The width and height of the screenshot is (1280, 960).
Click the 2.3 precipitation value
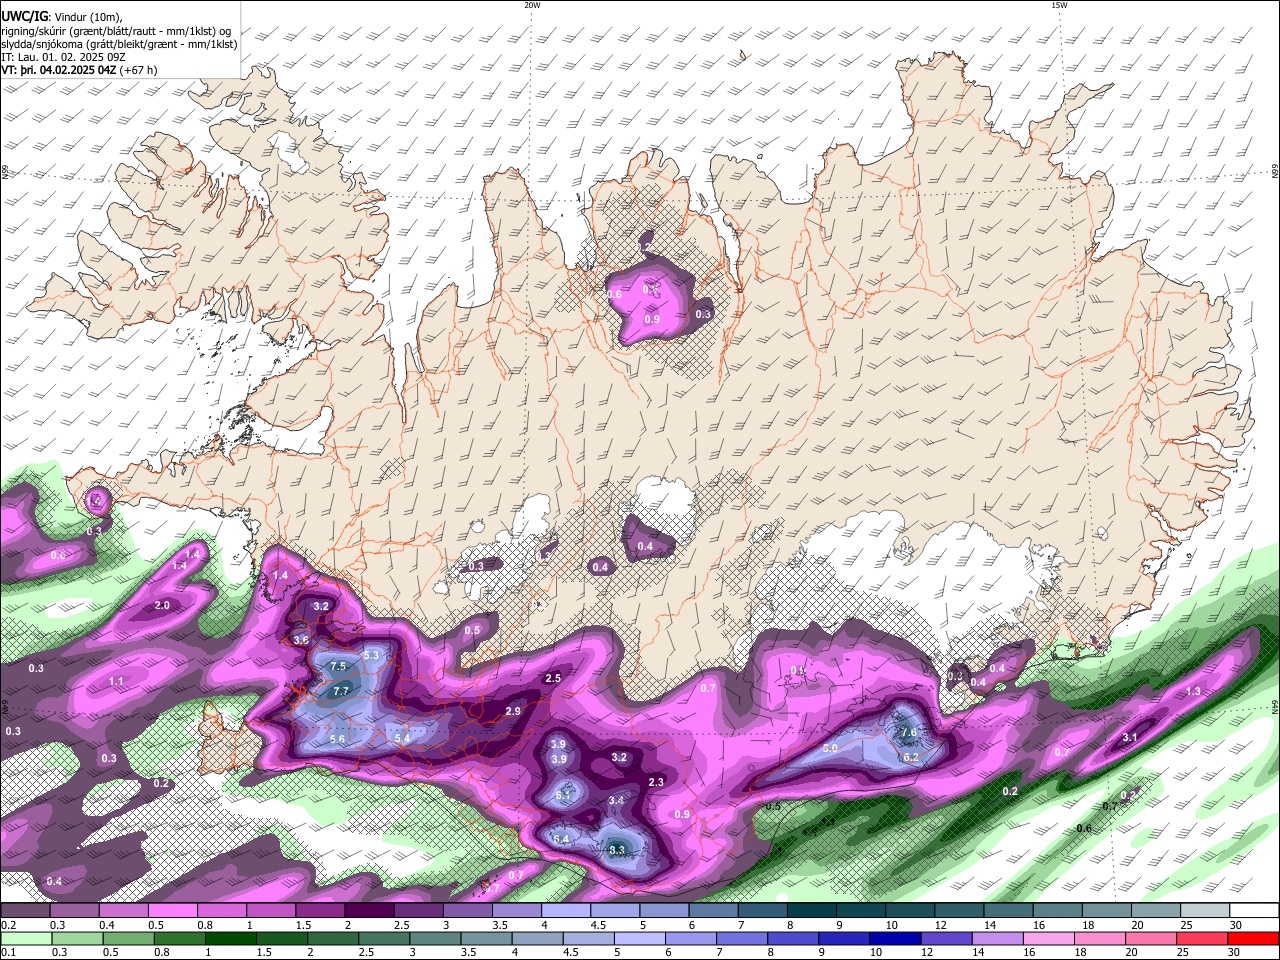coord(656,782)
